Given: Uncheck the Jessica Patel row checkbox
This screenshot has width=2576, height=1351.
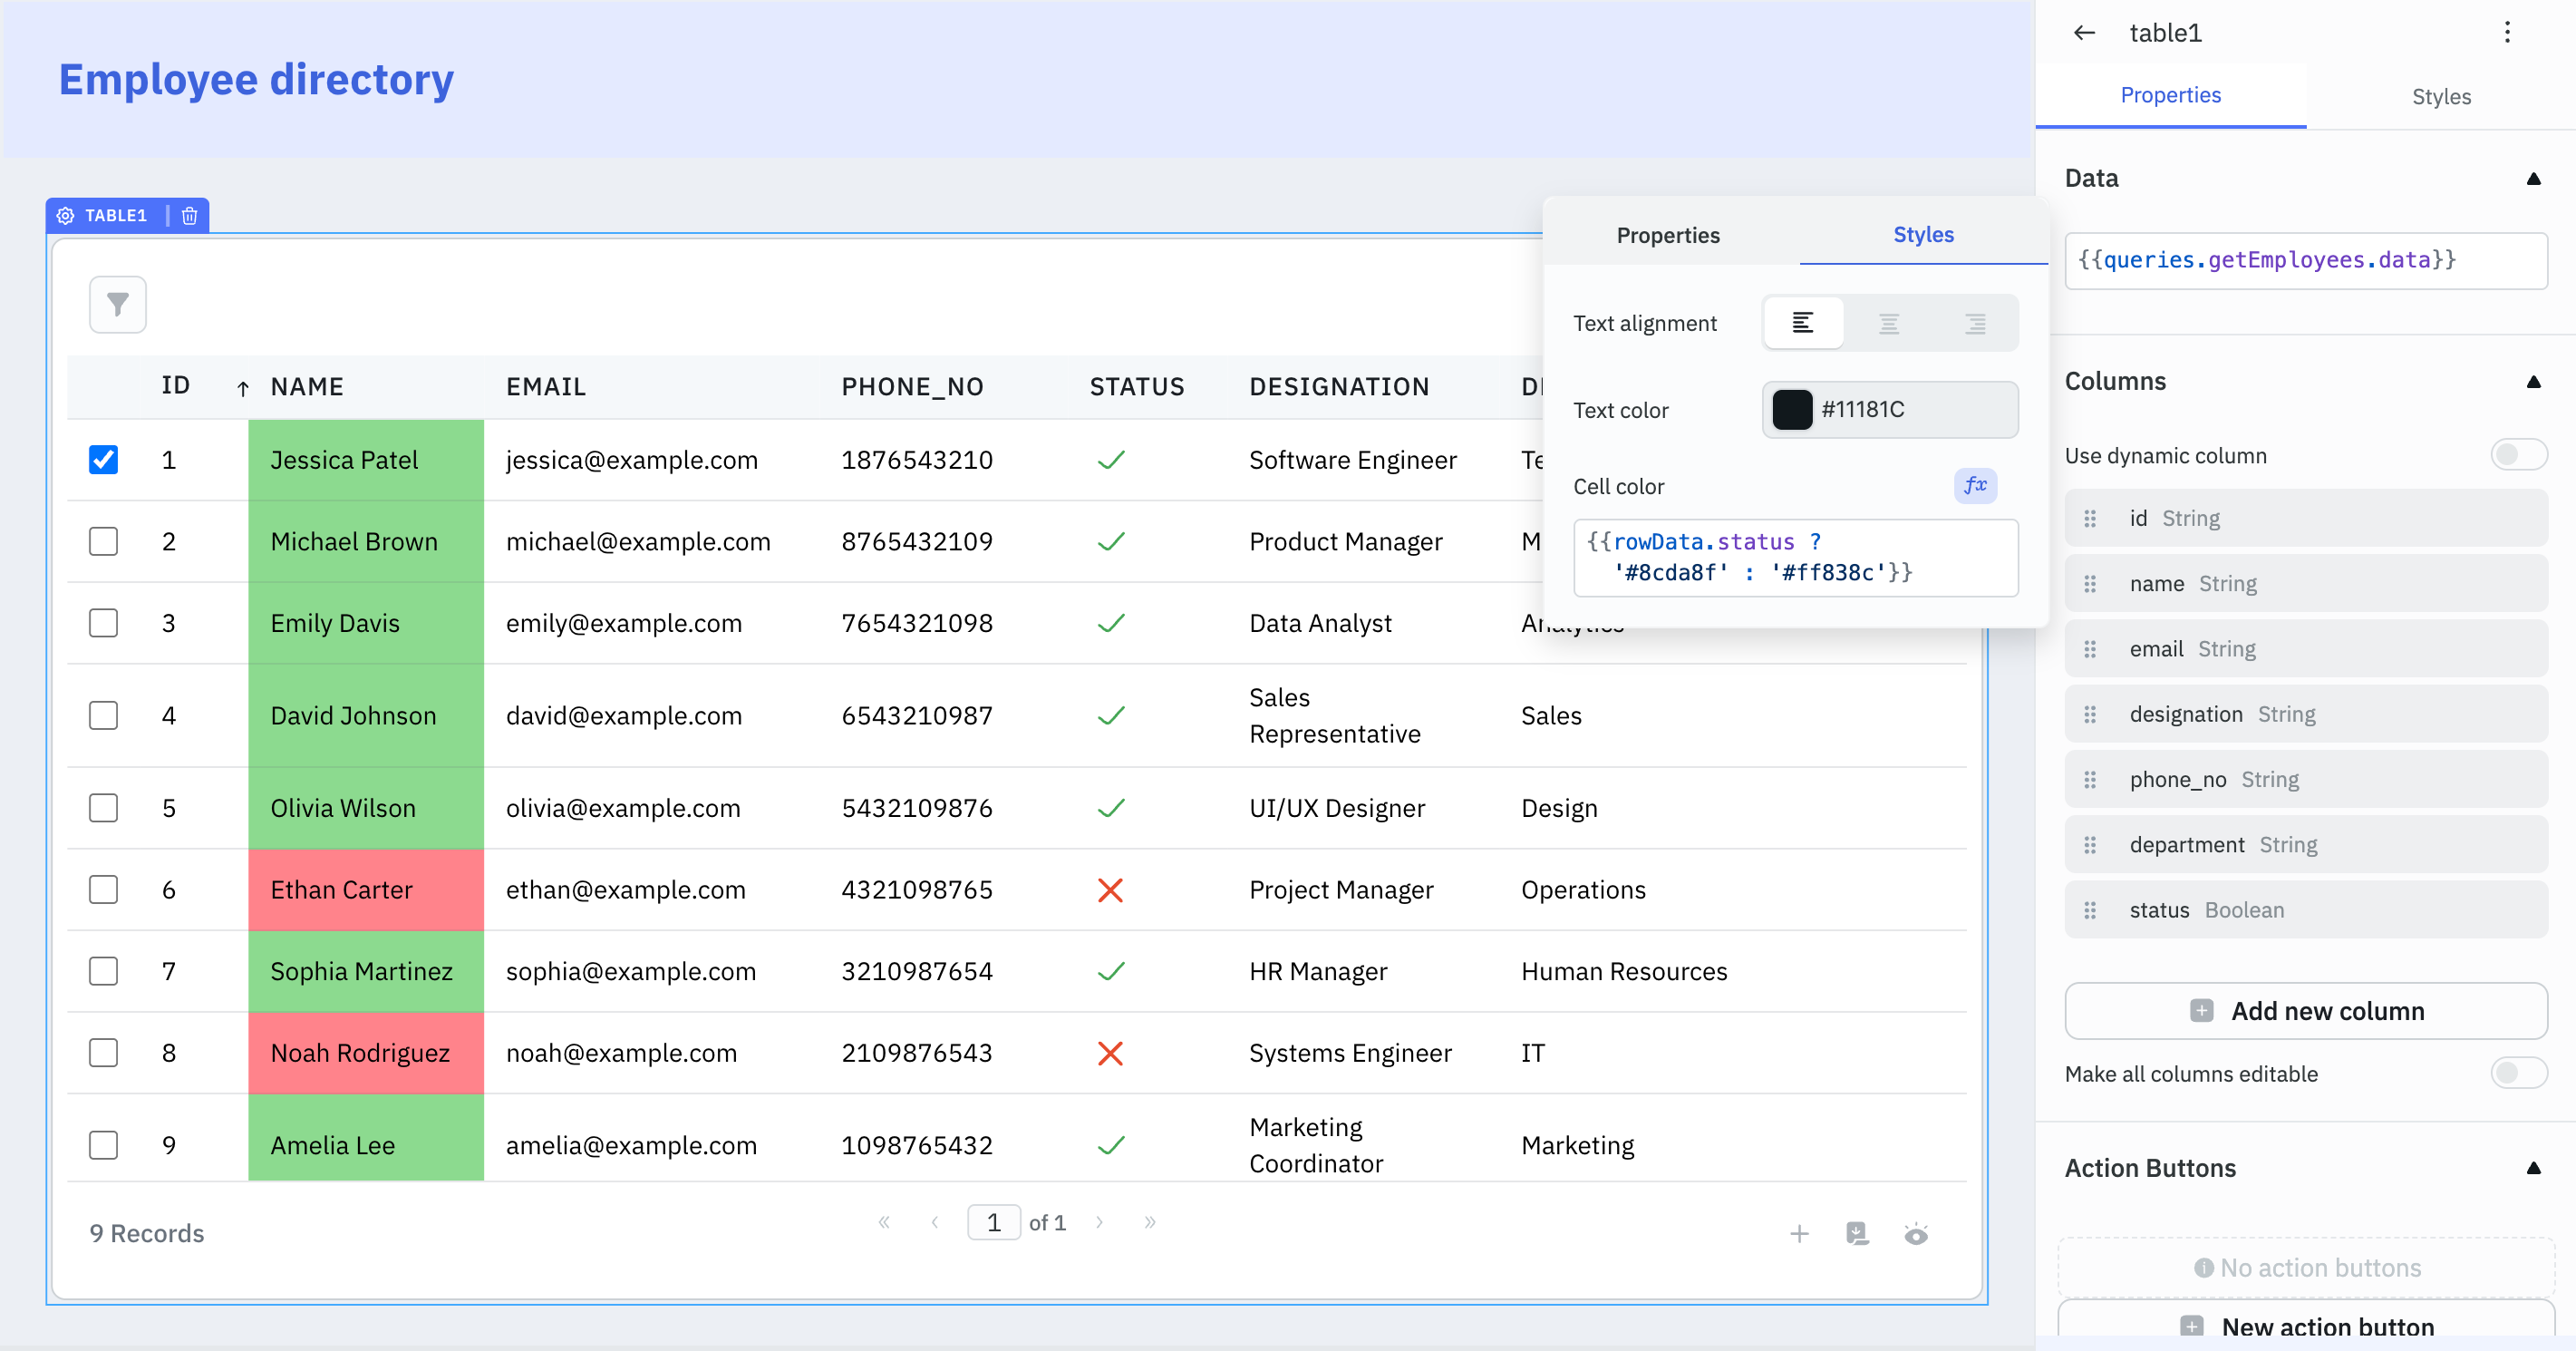Looking at the screenshot, I should pyautogui.click(x=103, y=459).
